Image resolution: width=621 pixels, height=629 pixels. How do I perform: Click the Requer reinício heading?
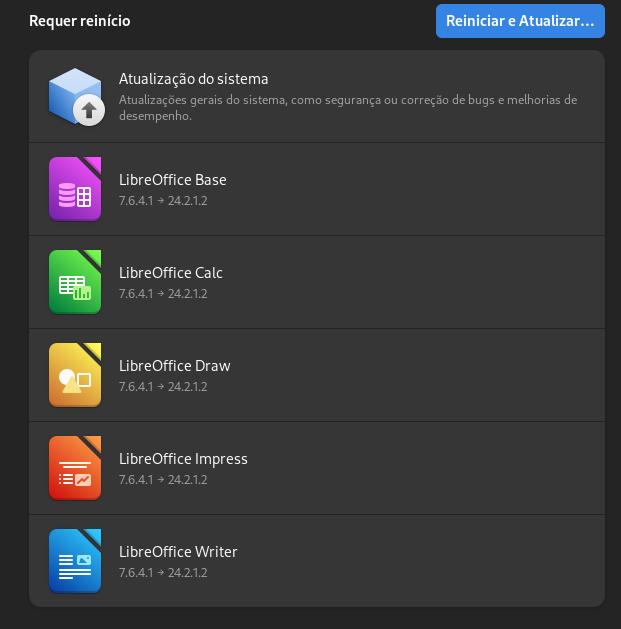(x=79, y=21)
